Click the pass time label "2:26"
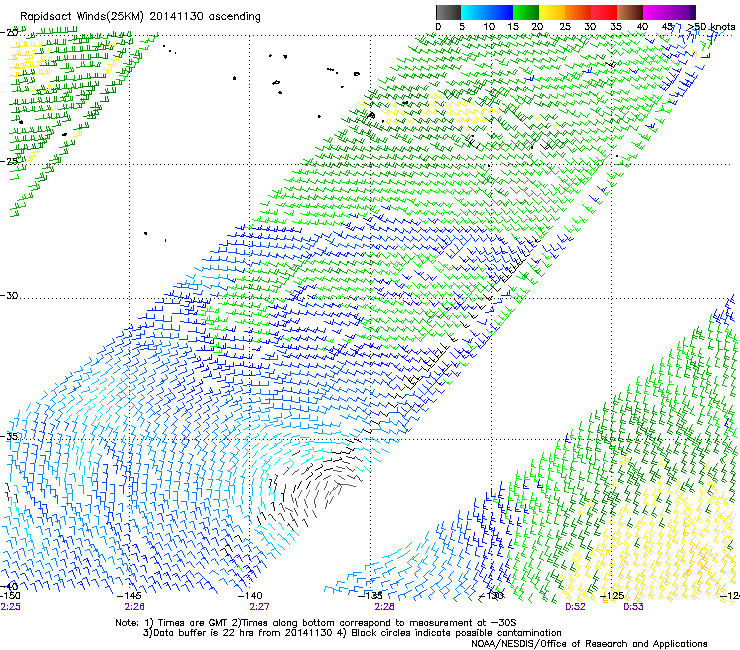Viewport: 740px width, 650px height. coord(135,607)
